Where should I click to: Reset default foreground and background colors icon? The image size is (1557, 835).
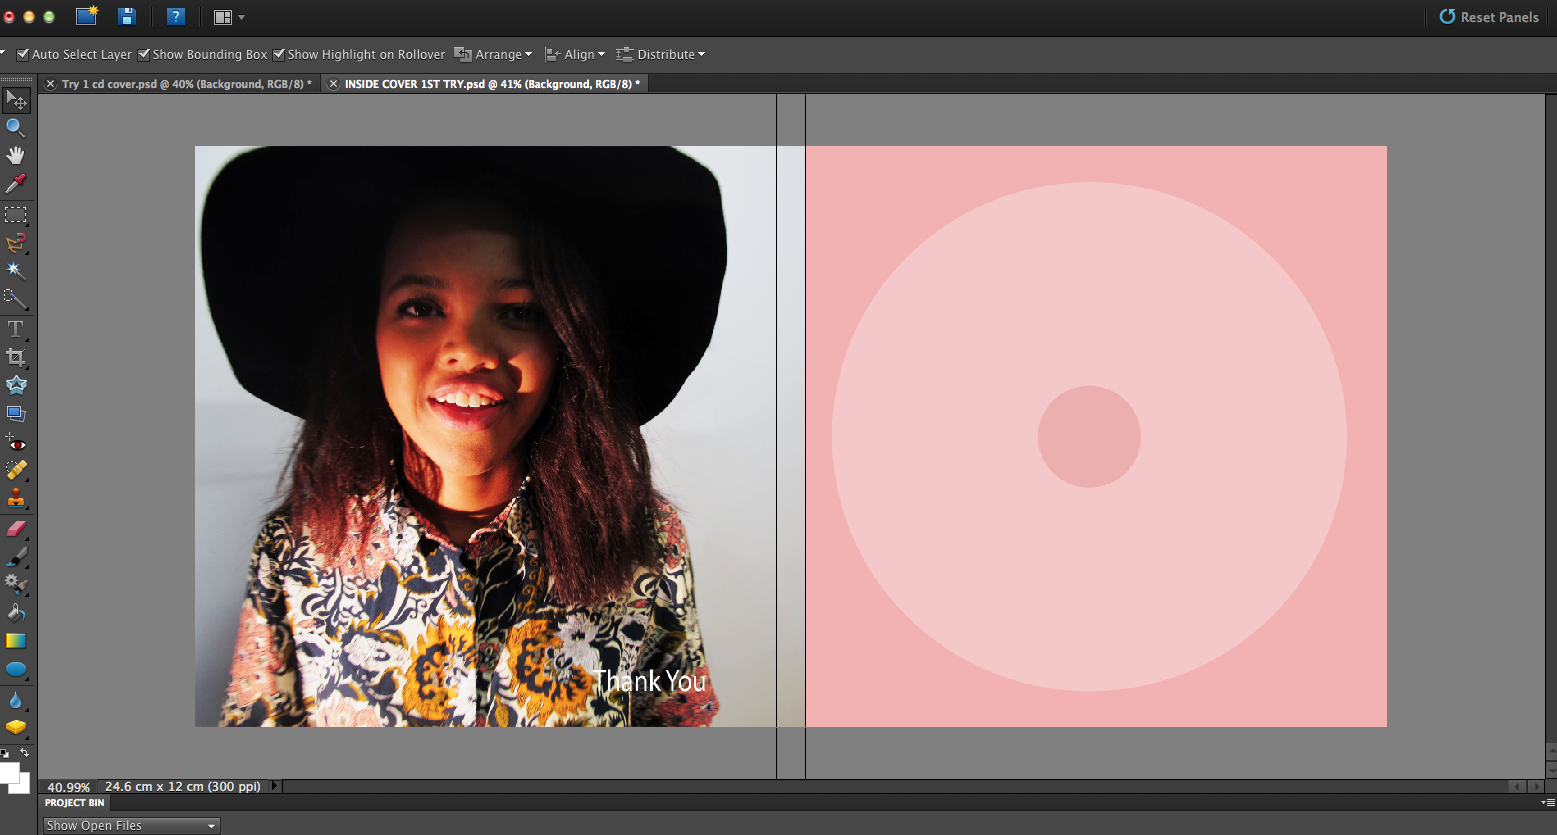point(5,752)
